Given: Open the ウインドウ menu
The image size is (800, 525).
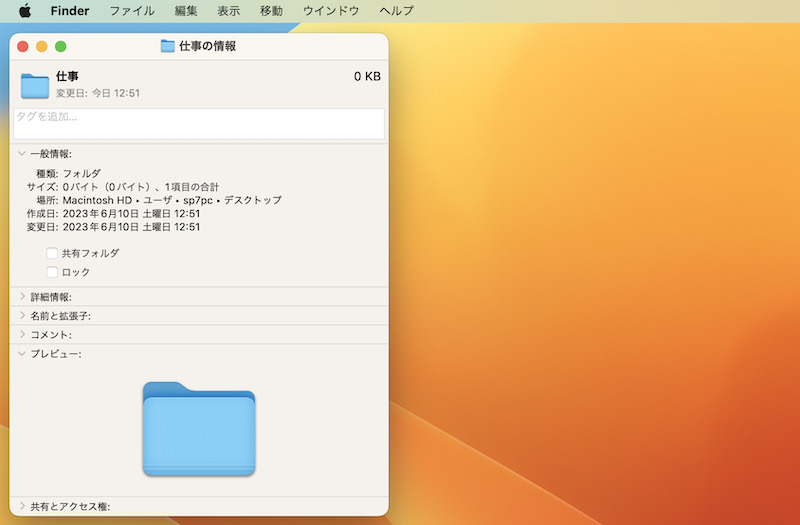Looking at the screenshot, I should point(331,11).
